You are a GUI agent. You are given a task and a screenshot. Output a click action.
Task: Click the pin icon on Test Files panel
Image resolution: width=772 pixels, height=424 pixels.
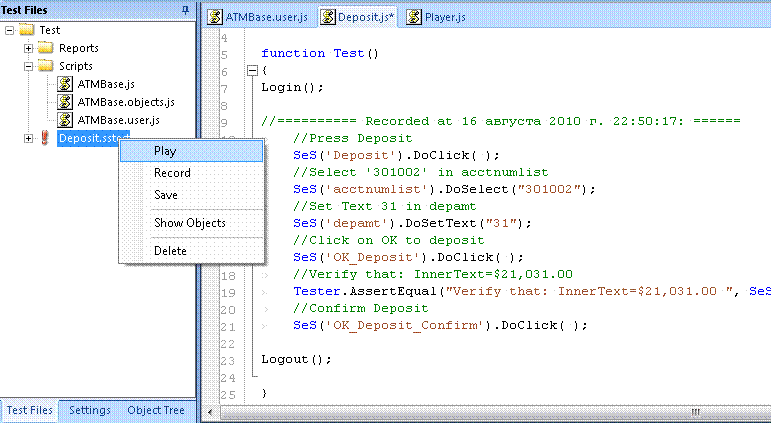[185, 9]
